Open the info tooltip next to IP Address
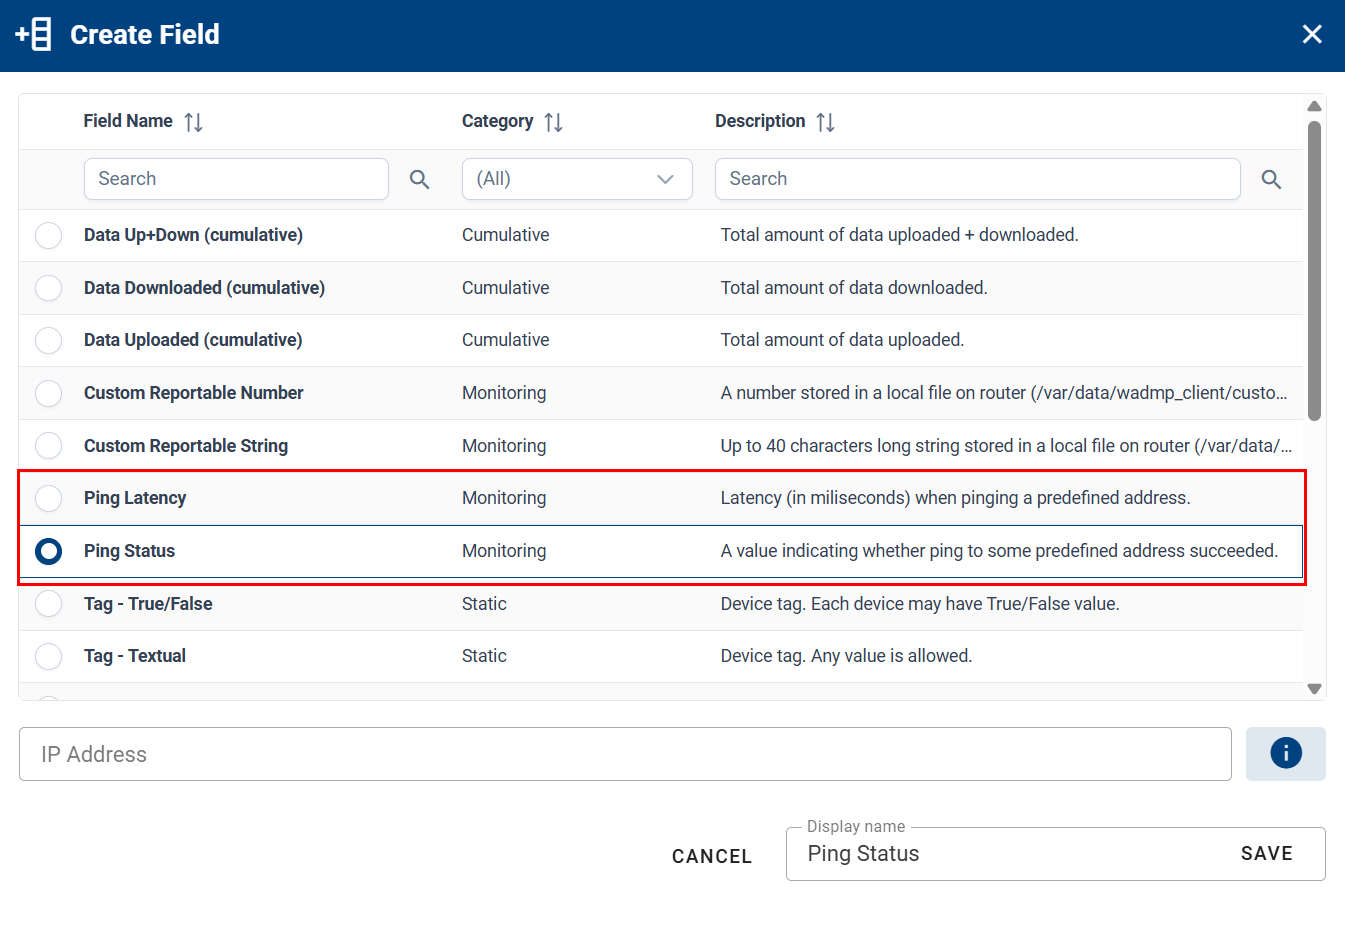The height and width of the screenshot is (928, 1345). click(1285, 753)
